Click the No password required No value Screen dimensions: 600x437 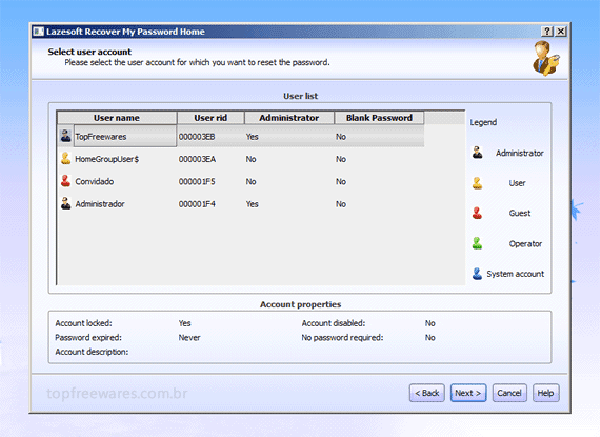click(430, 338)
